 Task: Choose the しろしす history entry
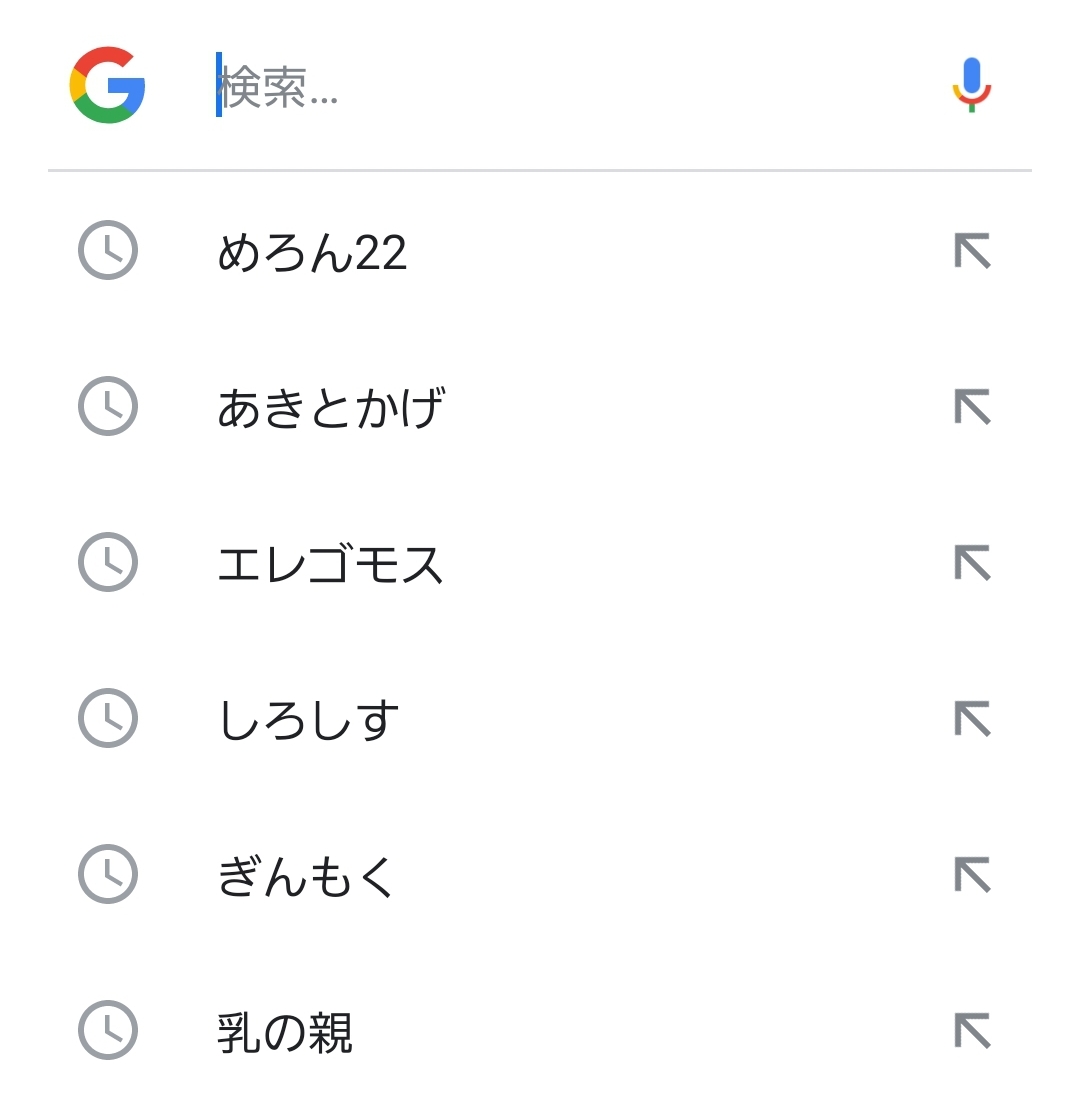pos(308,720)
